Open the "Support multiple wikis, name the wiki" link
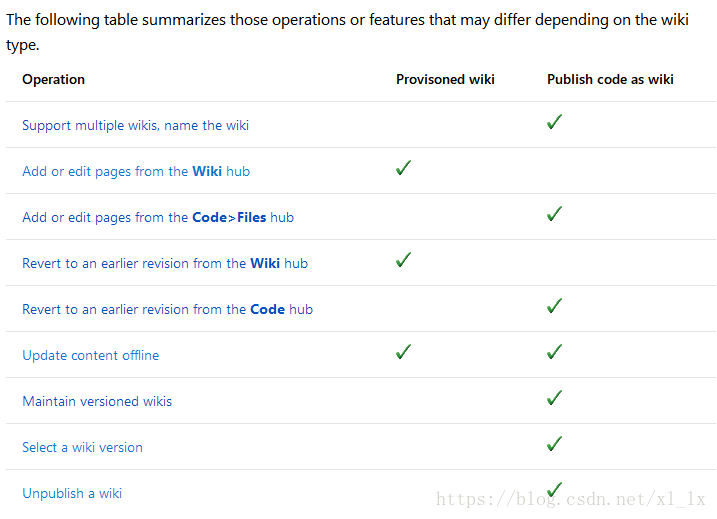Screen dimensions: 717x519 [135, 125]
